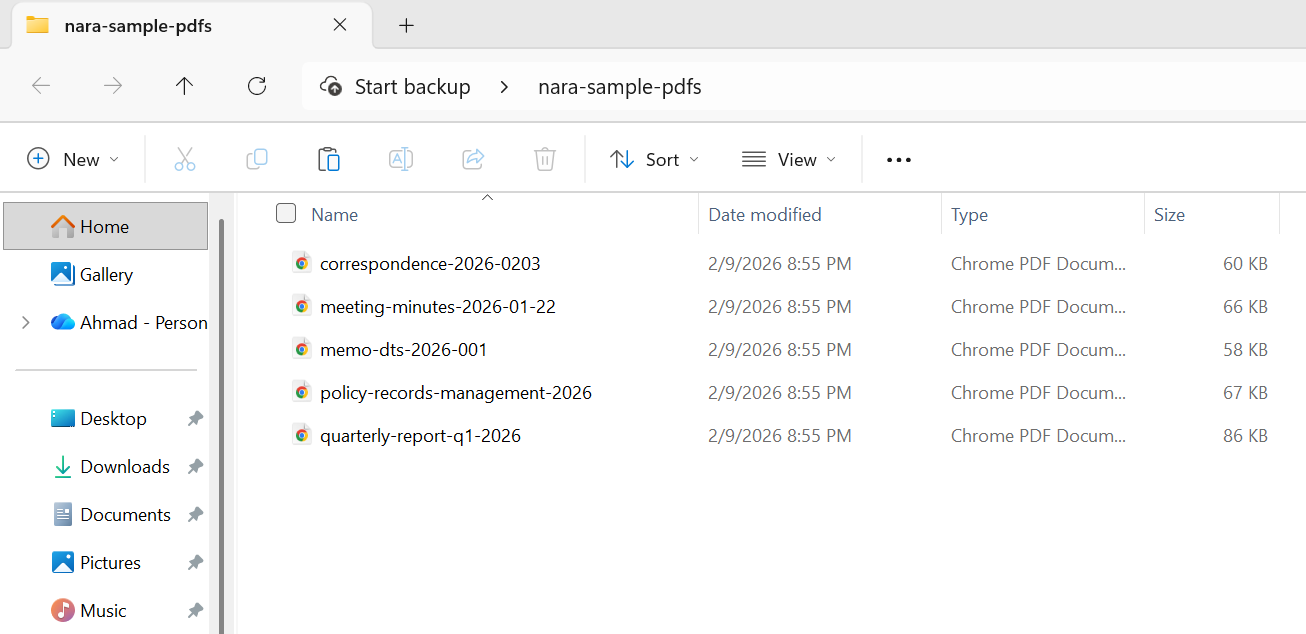
Task: Select the Rename icon
Action: [400, 159]
